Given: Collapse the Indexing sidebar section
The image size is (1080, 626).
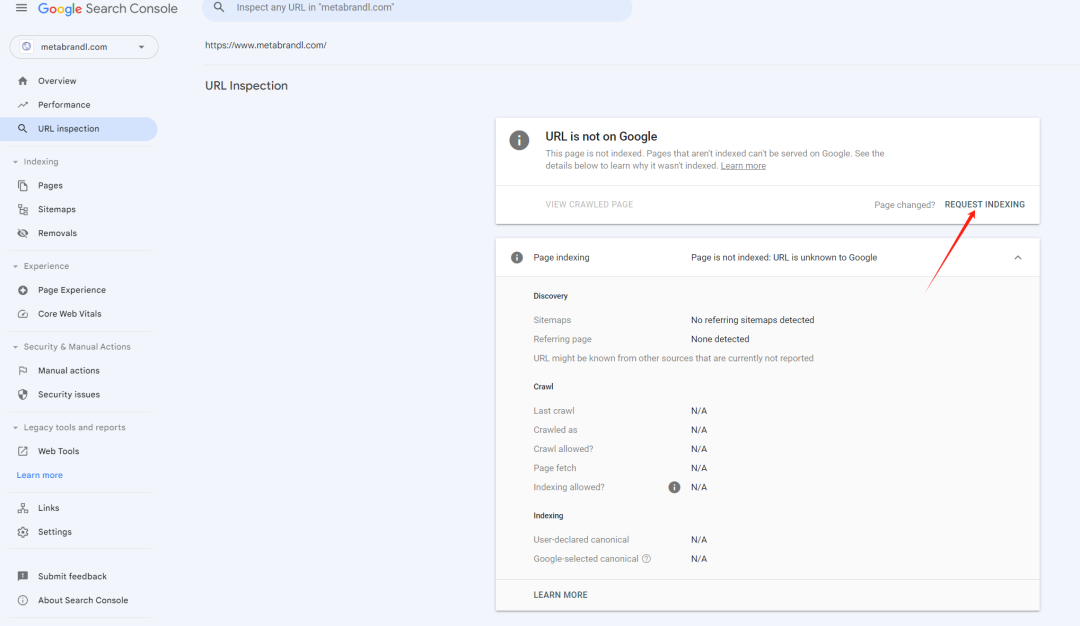Looking at the screenshot, I should (15, 162).
